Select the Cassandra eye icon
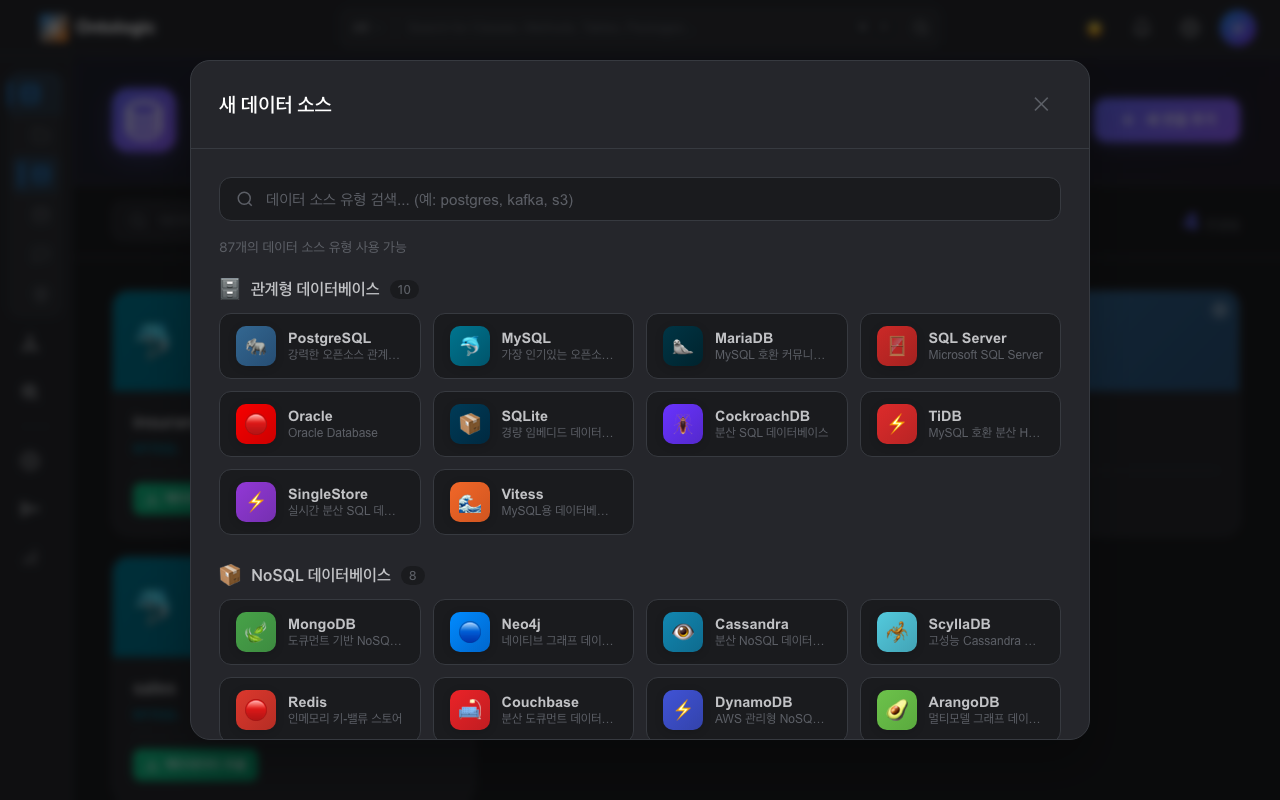The height and width of the screenshot is (800, 1280). pyautogui.click(x=683, y=632)
